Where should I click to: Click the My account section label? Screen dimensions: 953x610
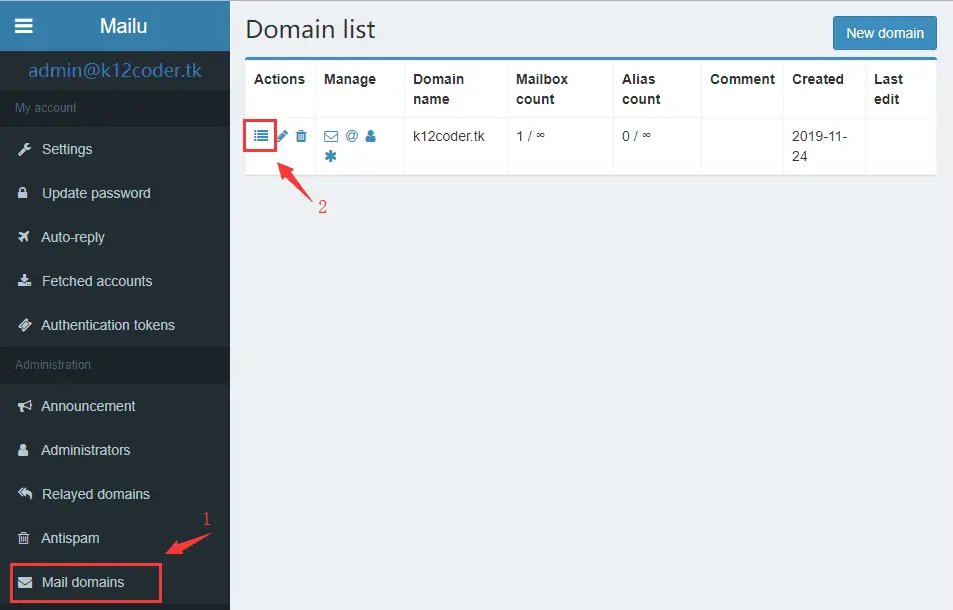click(x=46, y=108)
